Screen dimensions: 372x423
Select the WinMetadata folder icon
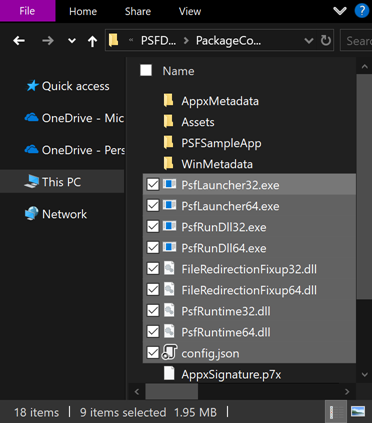[168, 163]
